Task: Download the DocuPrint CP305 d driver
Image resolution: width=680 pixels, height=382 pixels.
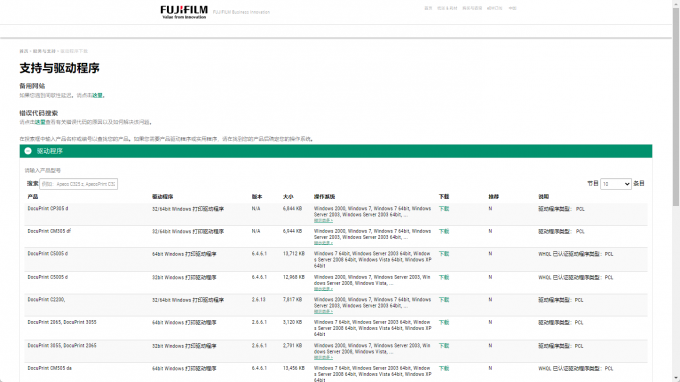Action: coord(444,209)
